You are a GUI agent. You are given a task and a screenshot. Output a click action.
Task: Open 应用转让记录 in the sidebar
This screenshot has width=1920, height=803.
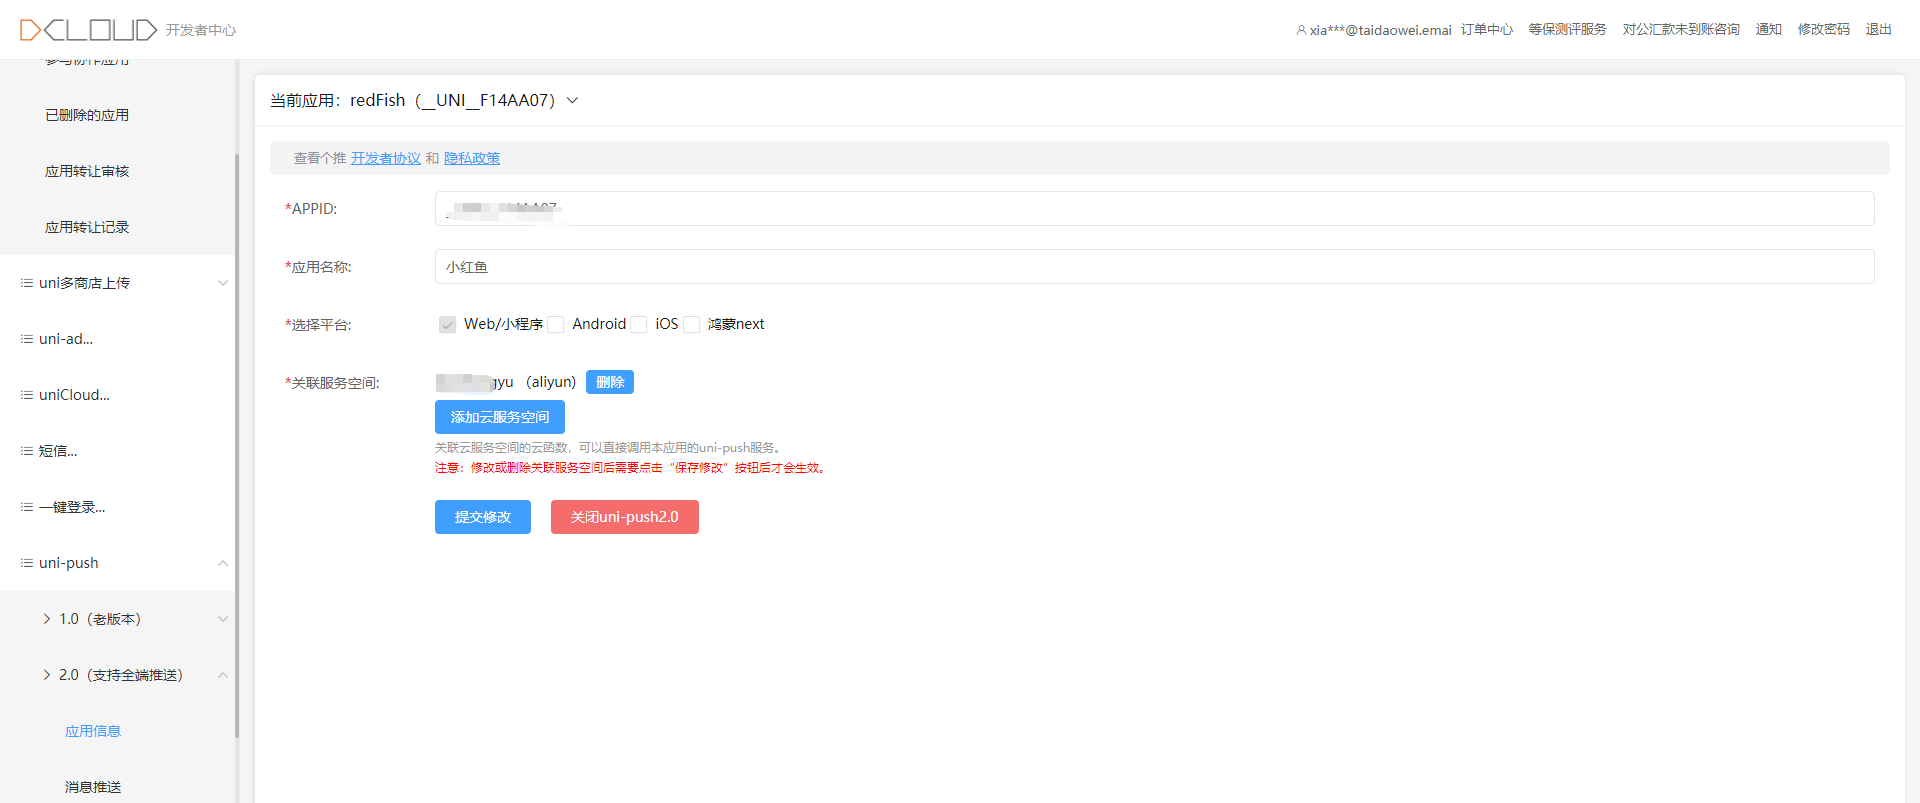87,227
